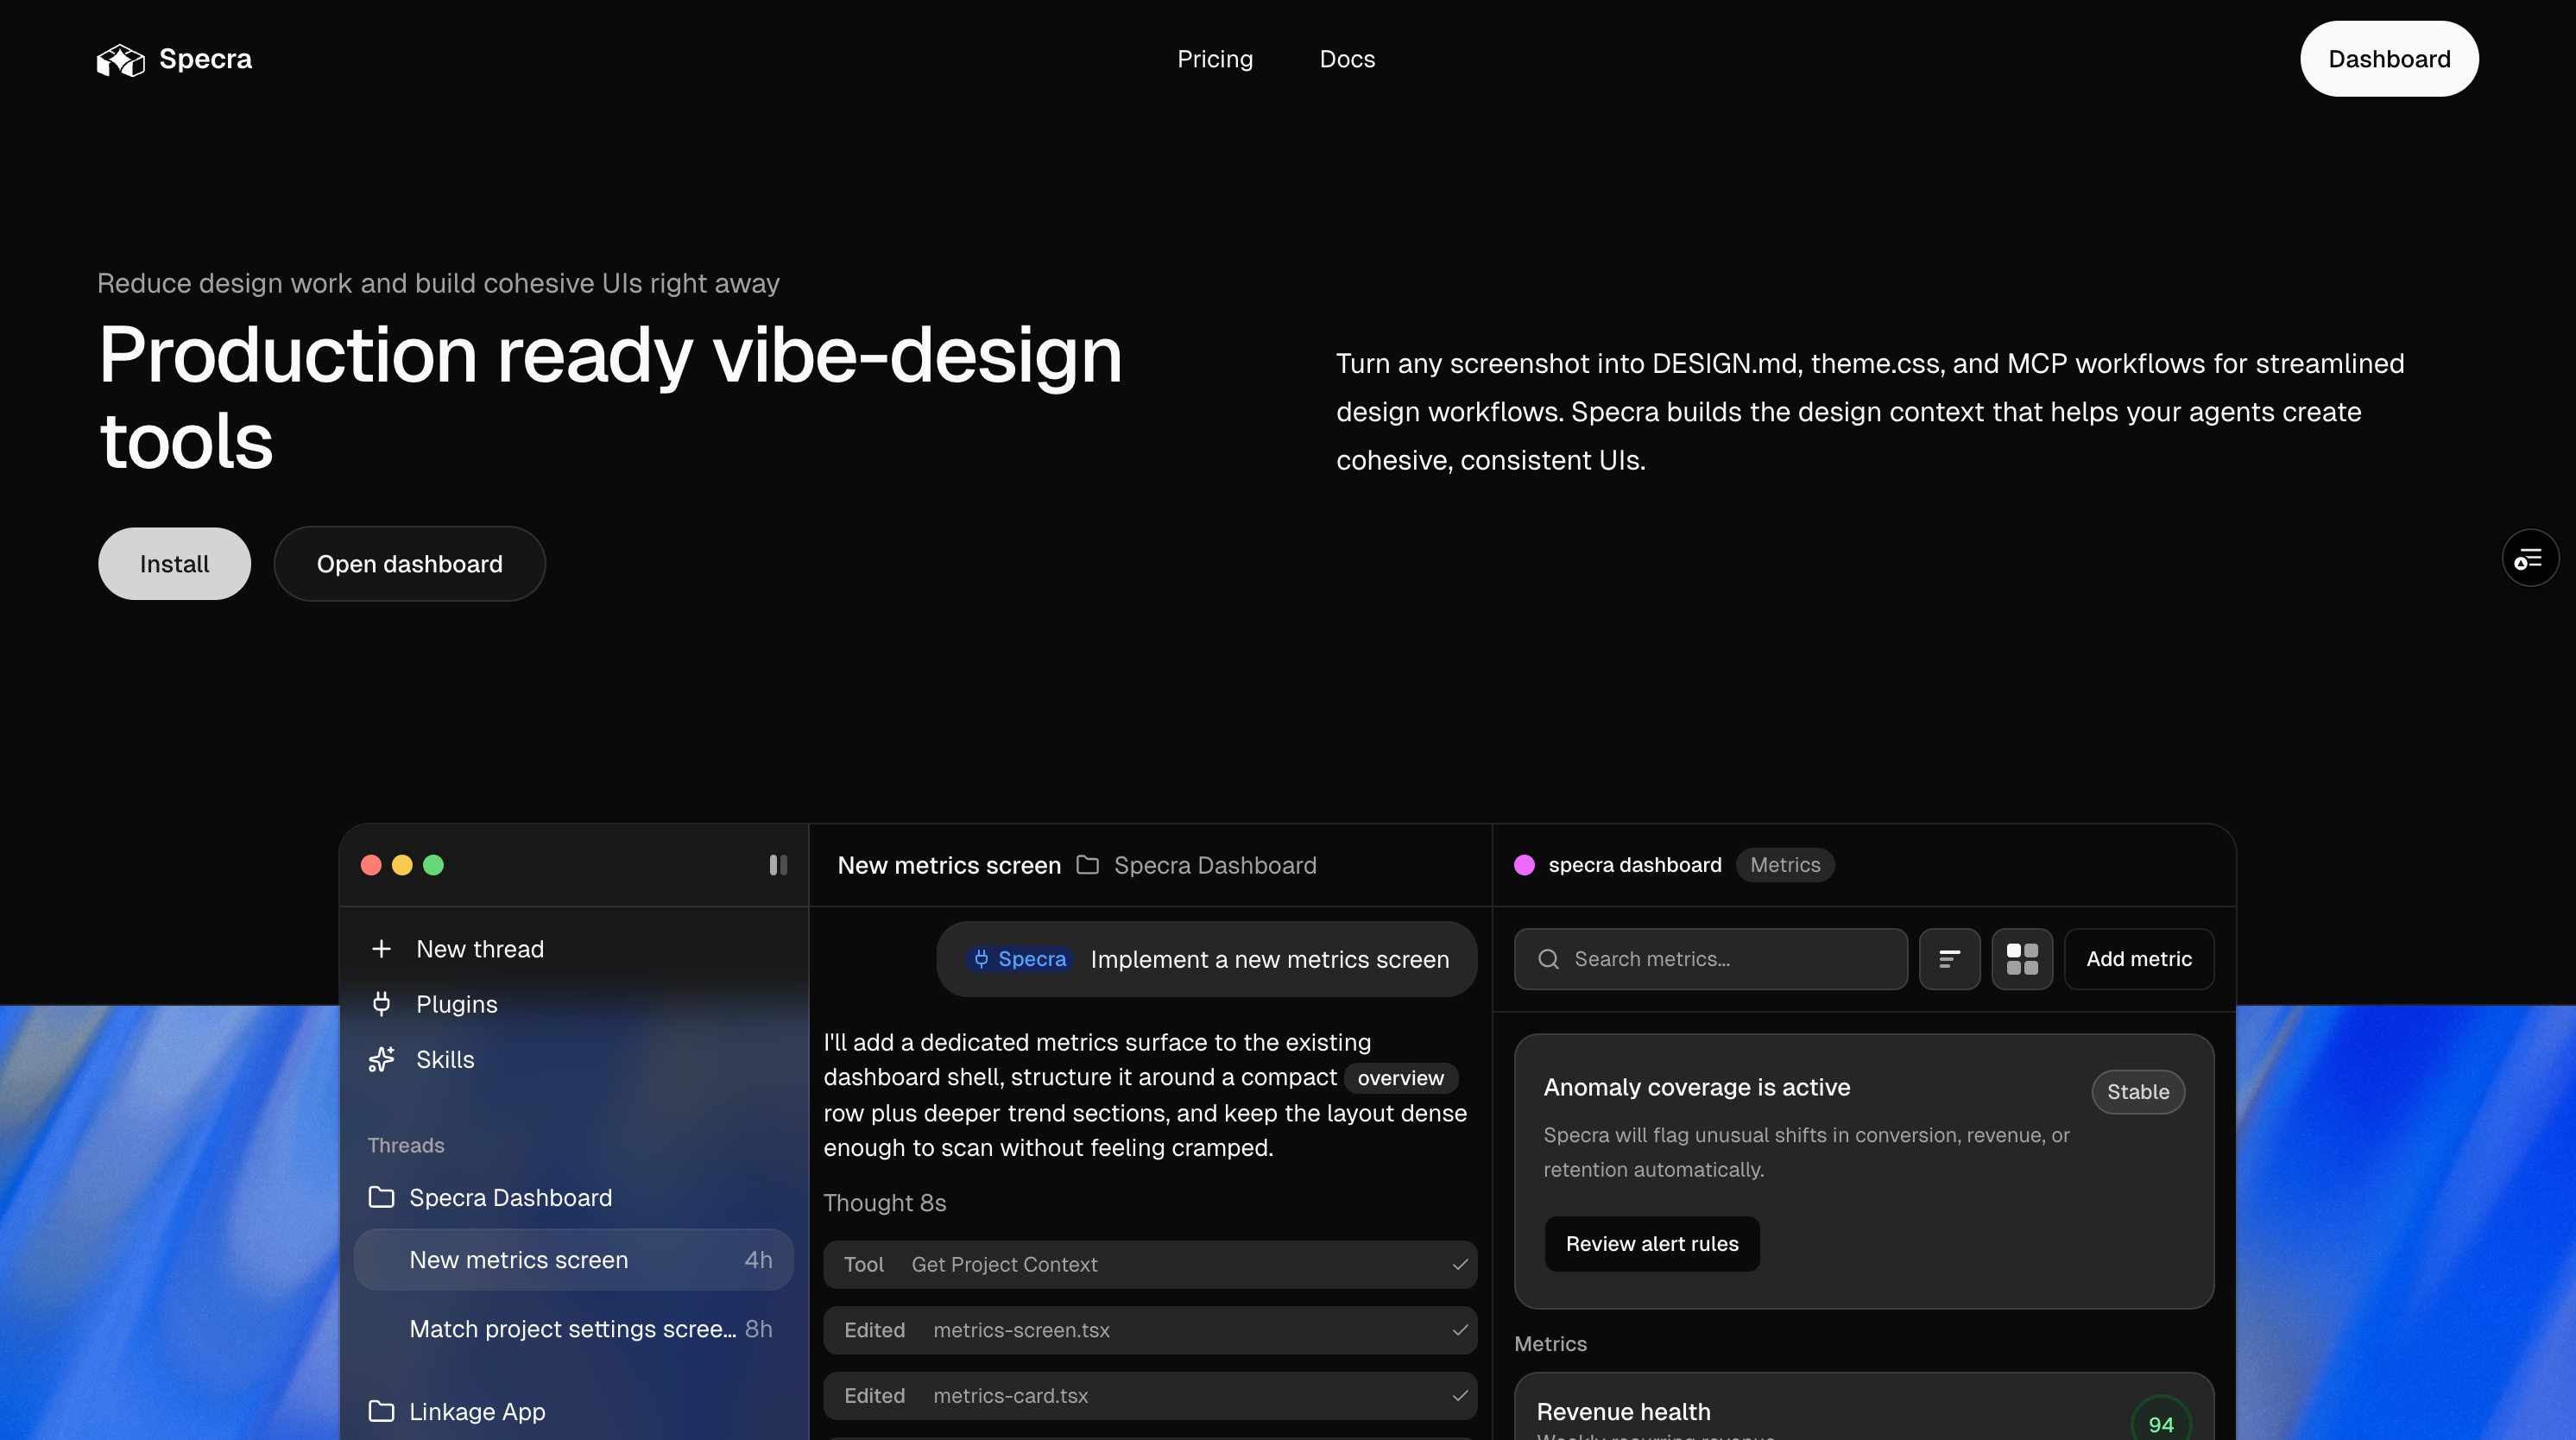Image resolution: width=2576 pixels, height=1440 pixels.
Task: Expand the Linkage App folder
Action: tap(477, 1412)
